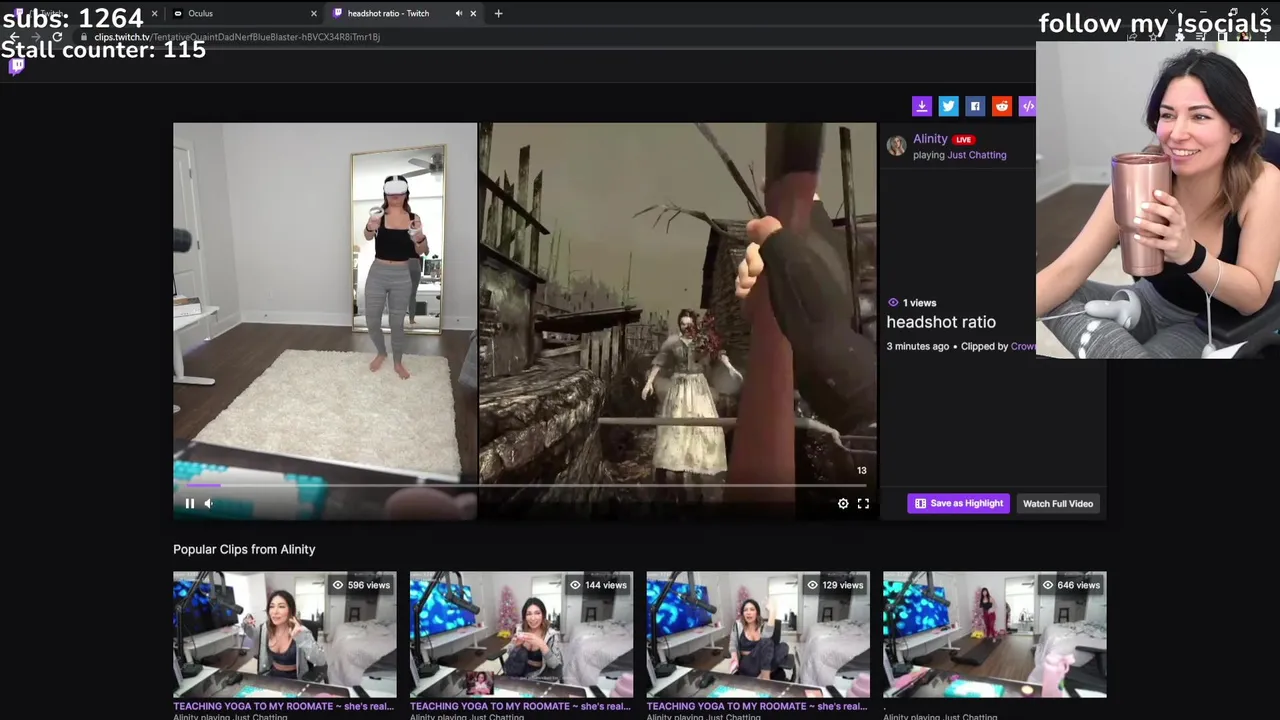Open the popular clip with 129 views
The height and width of the screenshot is (720, 1280).
coord(758,635)
